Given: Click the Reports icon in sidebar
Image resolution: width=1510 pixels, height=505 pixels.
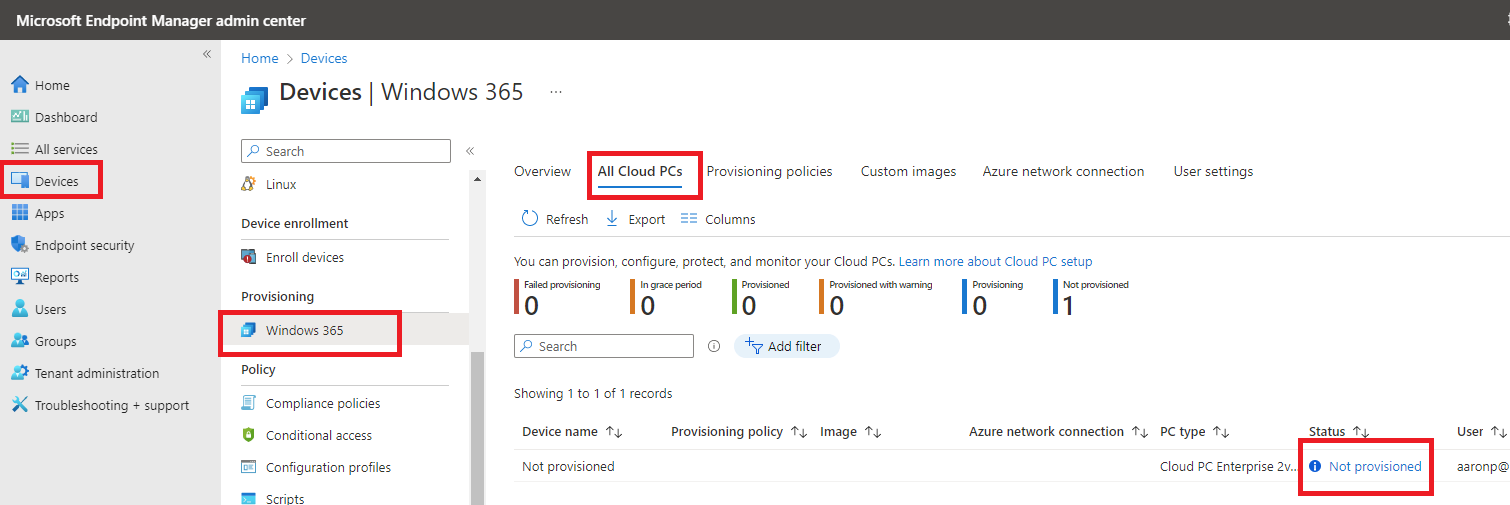Looking at the screenshot, I should click(x=19, y=277).
